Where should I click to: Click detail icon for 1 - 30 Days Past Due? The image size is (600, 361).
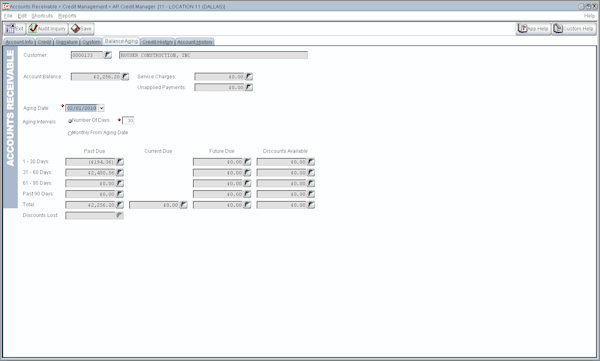120,162
